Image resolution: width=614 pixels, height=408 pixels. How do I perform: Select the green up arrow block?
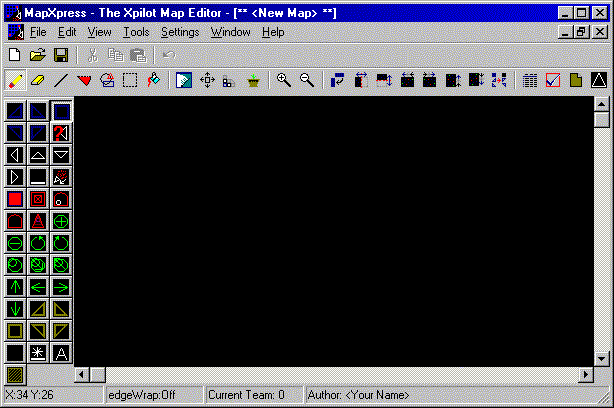tap(15, 286)
